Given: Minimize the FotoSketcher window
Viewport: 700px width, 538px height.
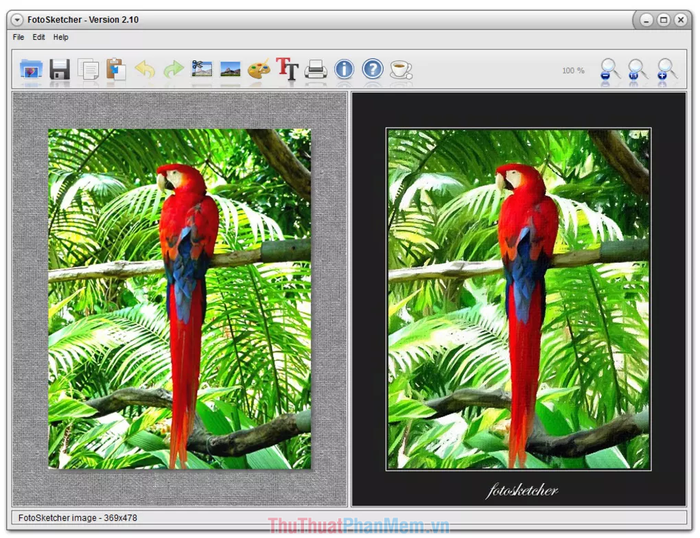Looking at the screenshot, I should pyautogui.click(x=646, y=20).
